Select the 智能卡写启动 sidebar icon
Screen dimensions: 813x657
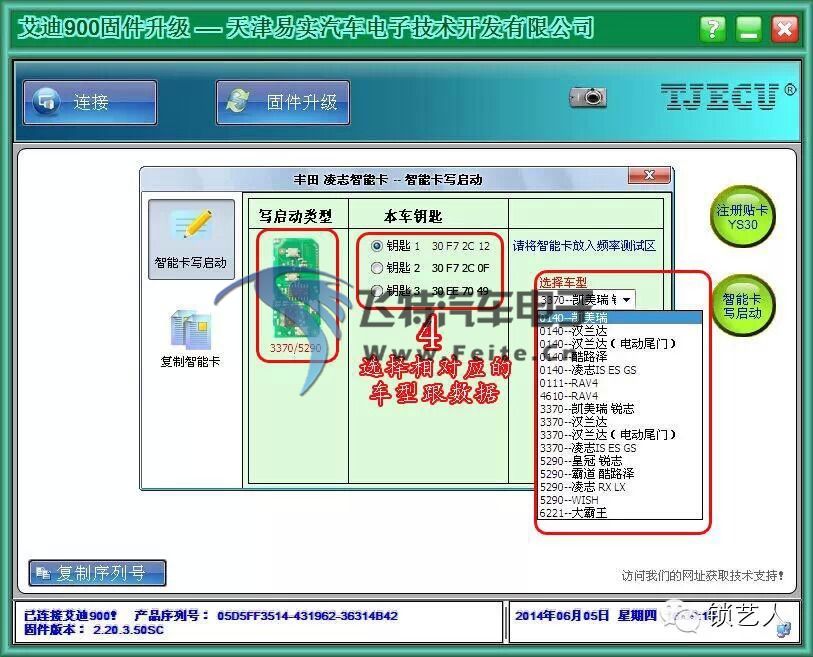(x=191, y=240)
